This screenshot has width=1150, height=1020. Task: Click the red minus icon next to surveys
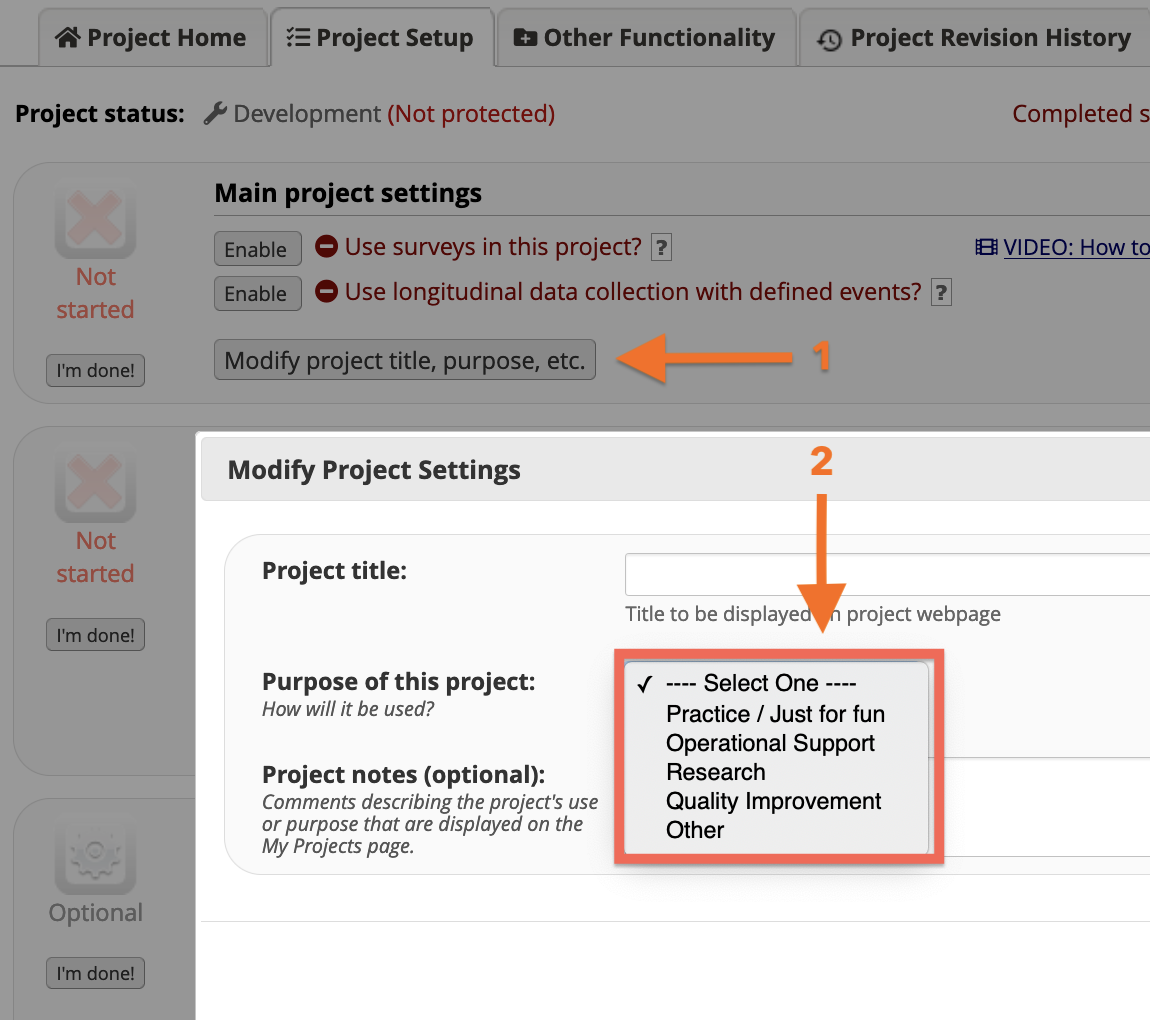pos(326,247)
